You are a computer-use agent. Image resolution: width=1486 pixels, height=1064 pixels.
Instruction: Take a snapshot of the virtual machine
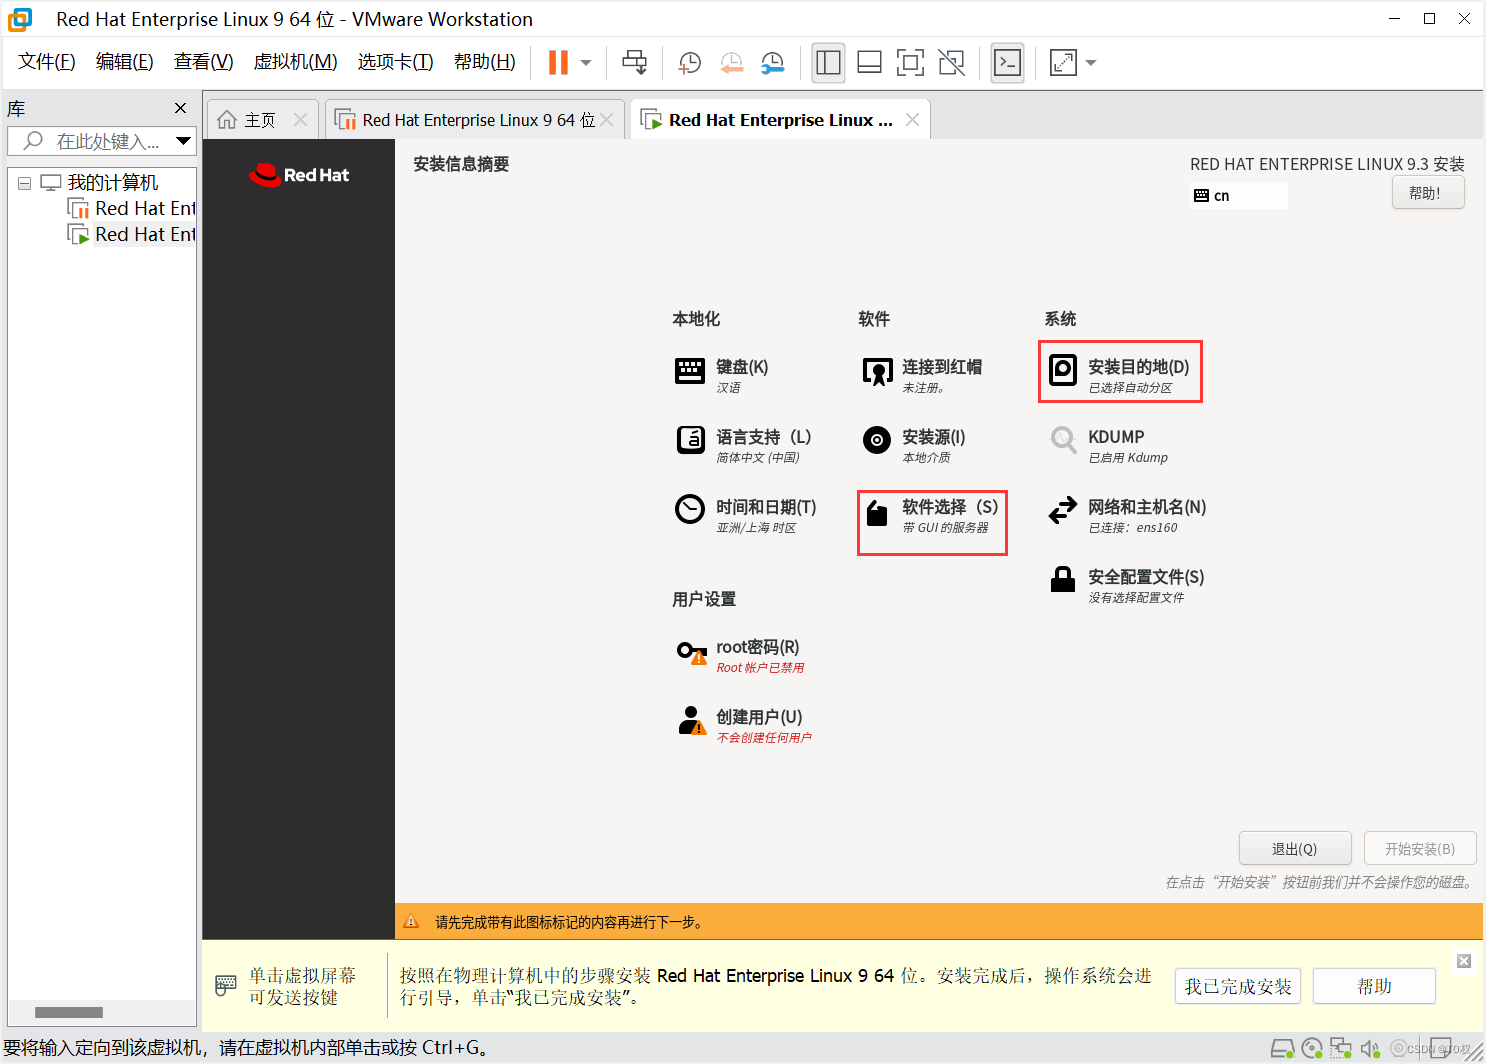coord(689,62)
